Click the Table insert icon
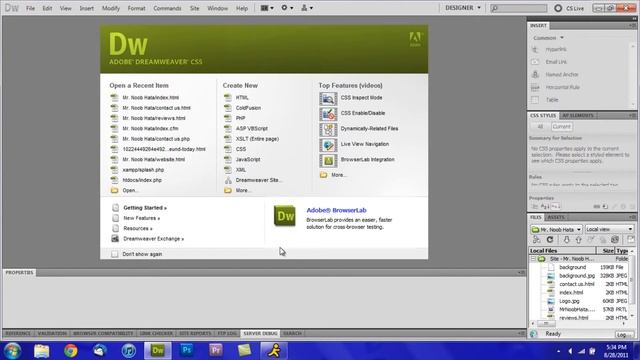The image size is (640, 360). click(x=535, y=100)
